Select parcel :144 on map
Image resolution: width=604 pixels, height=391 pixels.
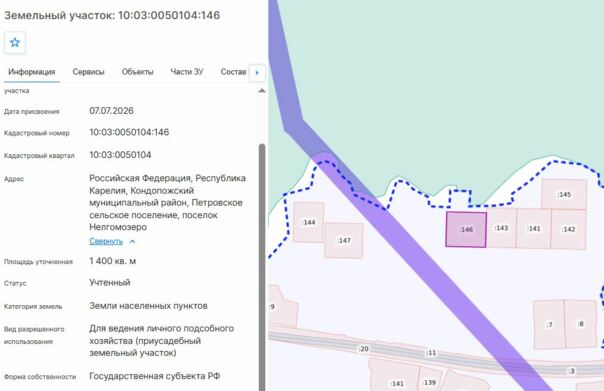click(x=309, y=222)
